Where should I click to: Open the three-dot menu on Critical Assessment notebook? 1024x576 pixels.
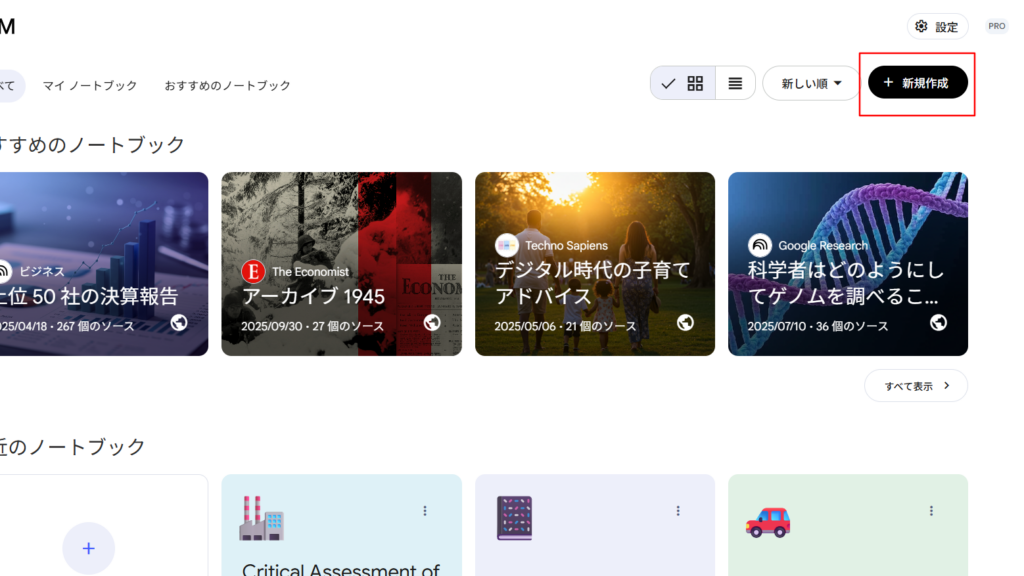tap(425, 510)
